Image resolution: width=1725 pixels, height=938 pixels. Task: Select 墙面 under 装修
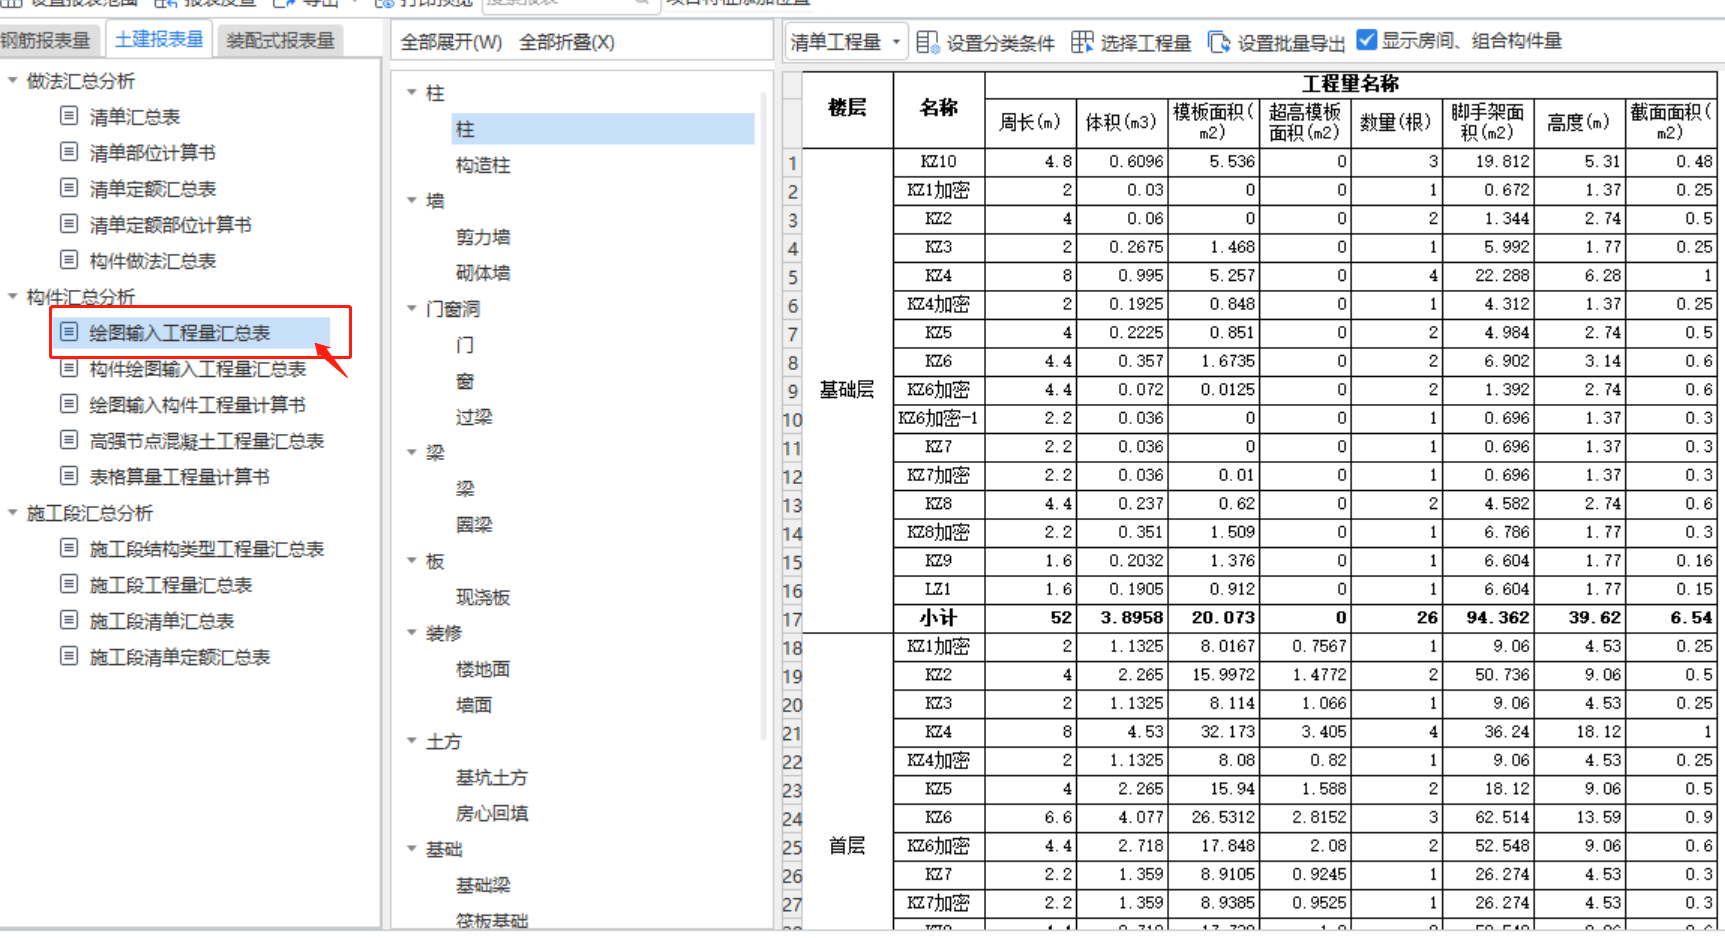pyautogui.click(x=474, y=705)
